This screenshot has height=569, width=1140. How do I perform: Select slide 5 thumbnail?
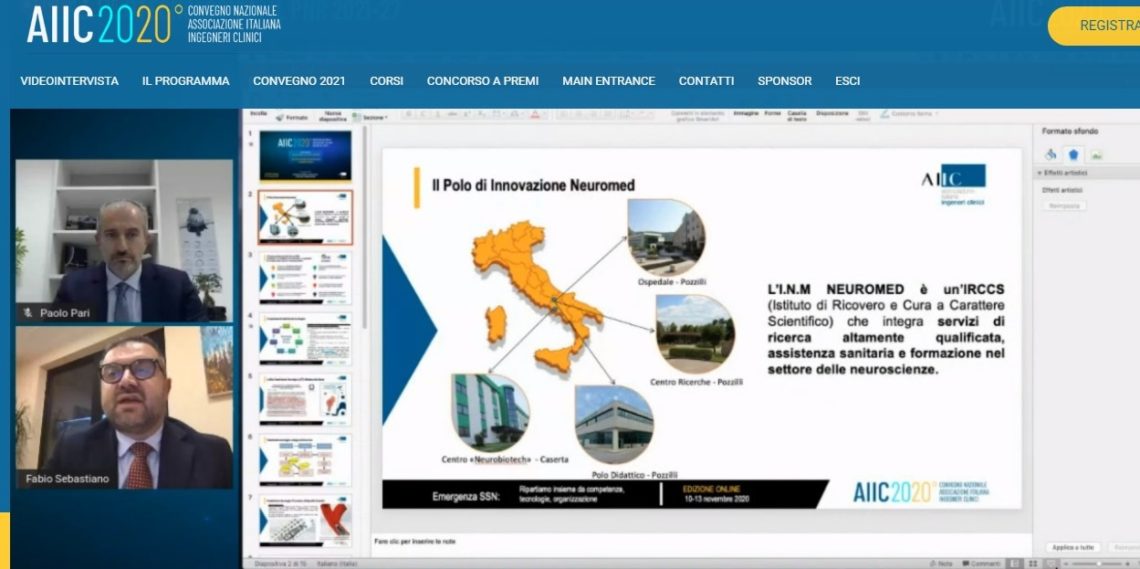(305, 400)
